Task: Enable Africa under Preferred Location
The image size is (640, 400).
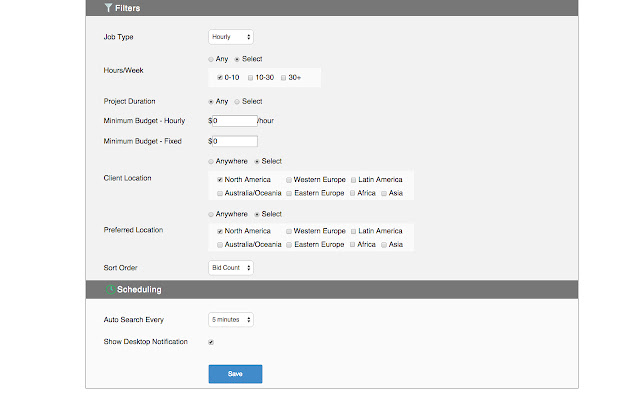Action: (353, 245)
